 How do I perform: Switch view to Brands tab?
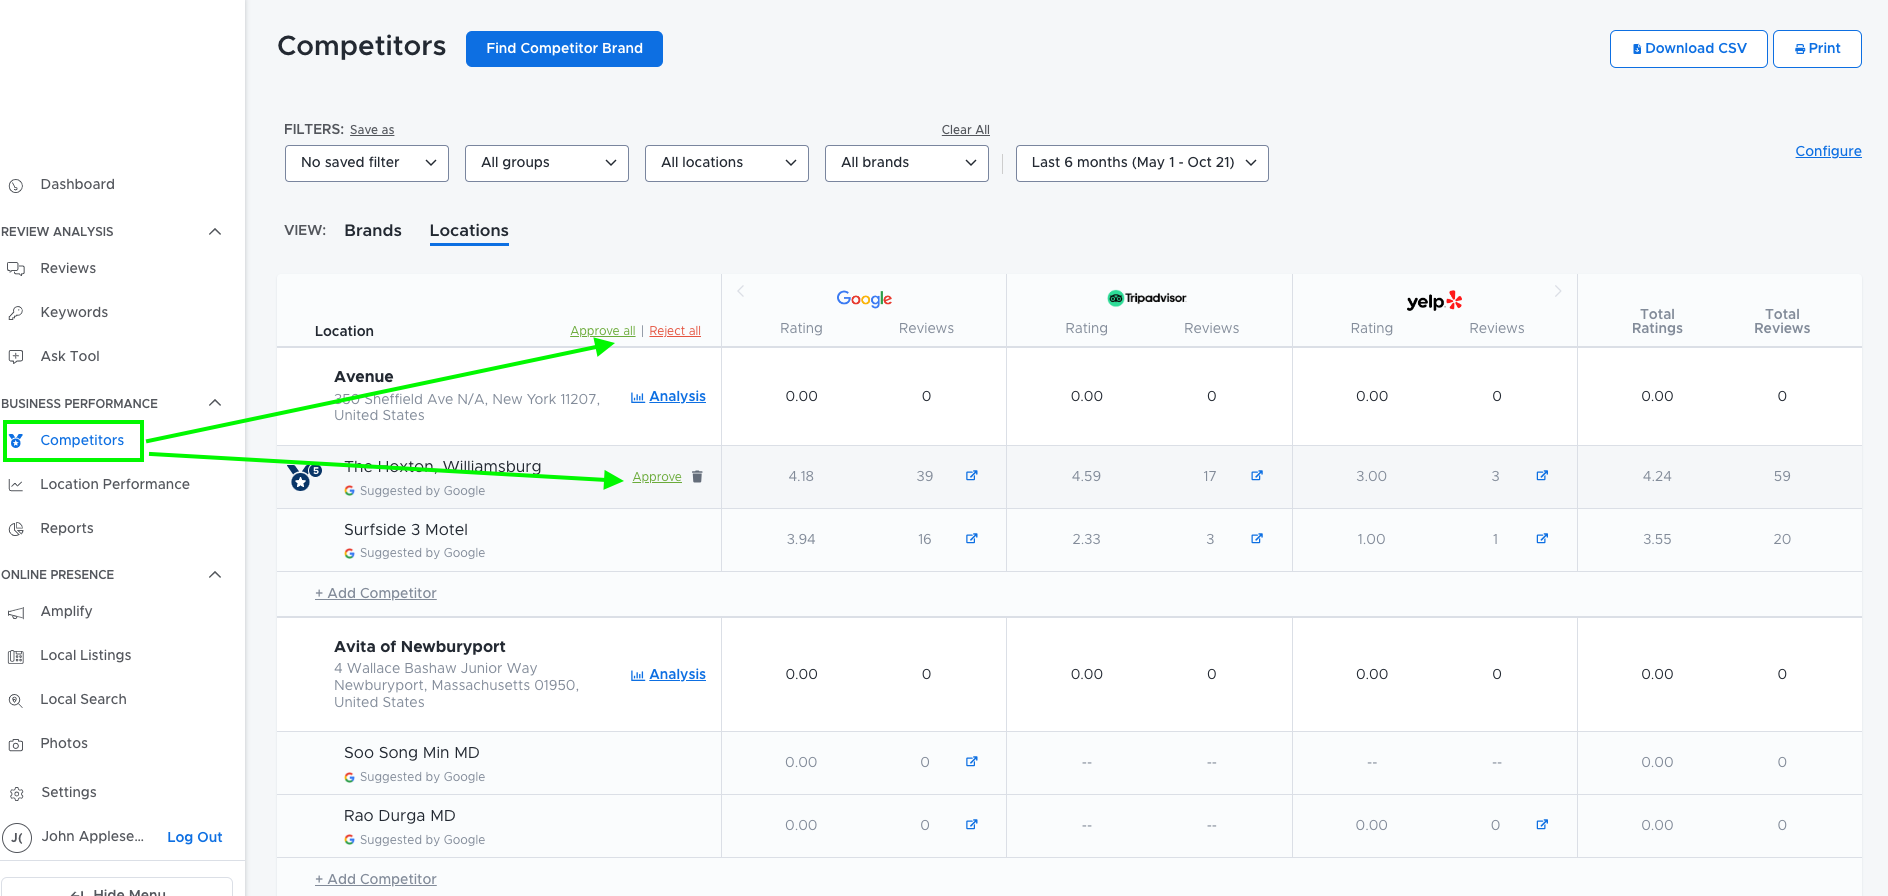[x=373, y=231]
